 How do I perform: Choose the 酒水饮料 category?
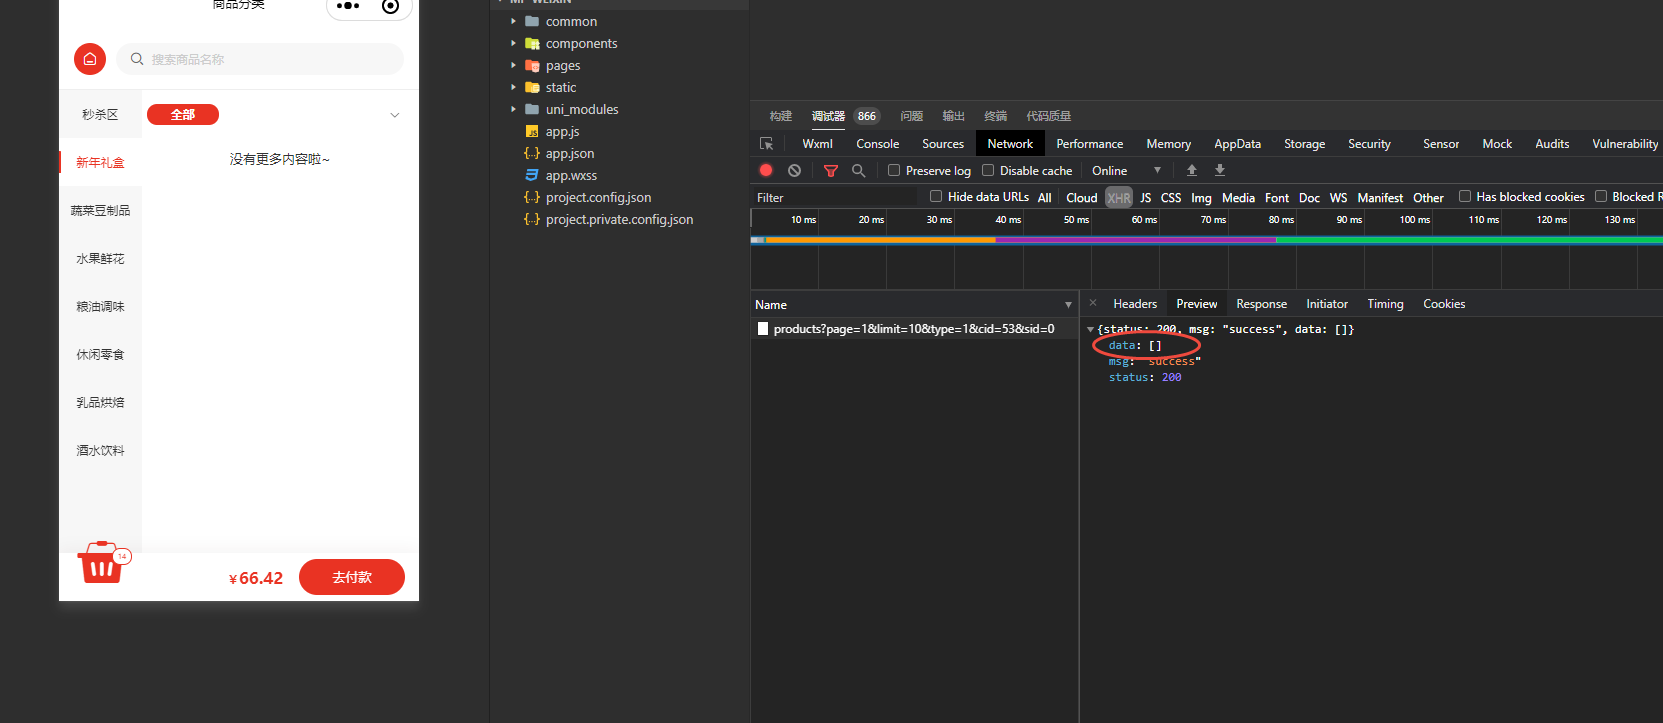click(100, 451)
